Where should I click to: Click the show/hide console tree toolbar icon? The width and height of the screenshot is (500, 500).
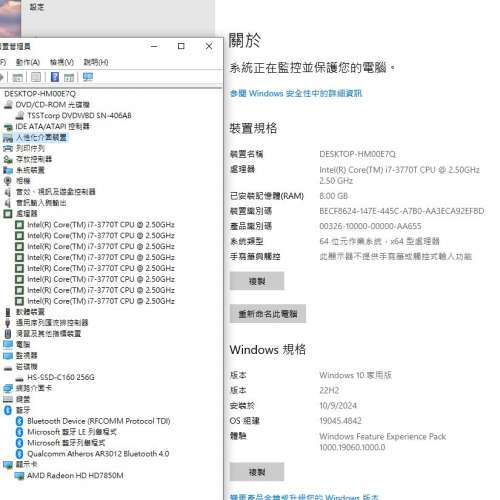pos(17,77)
